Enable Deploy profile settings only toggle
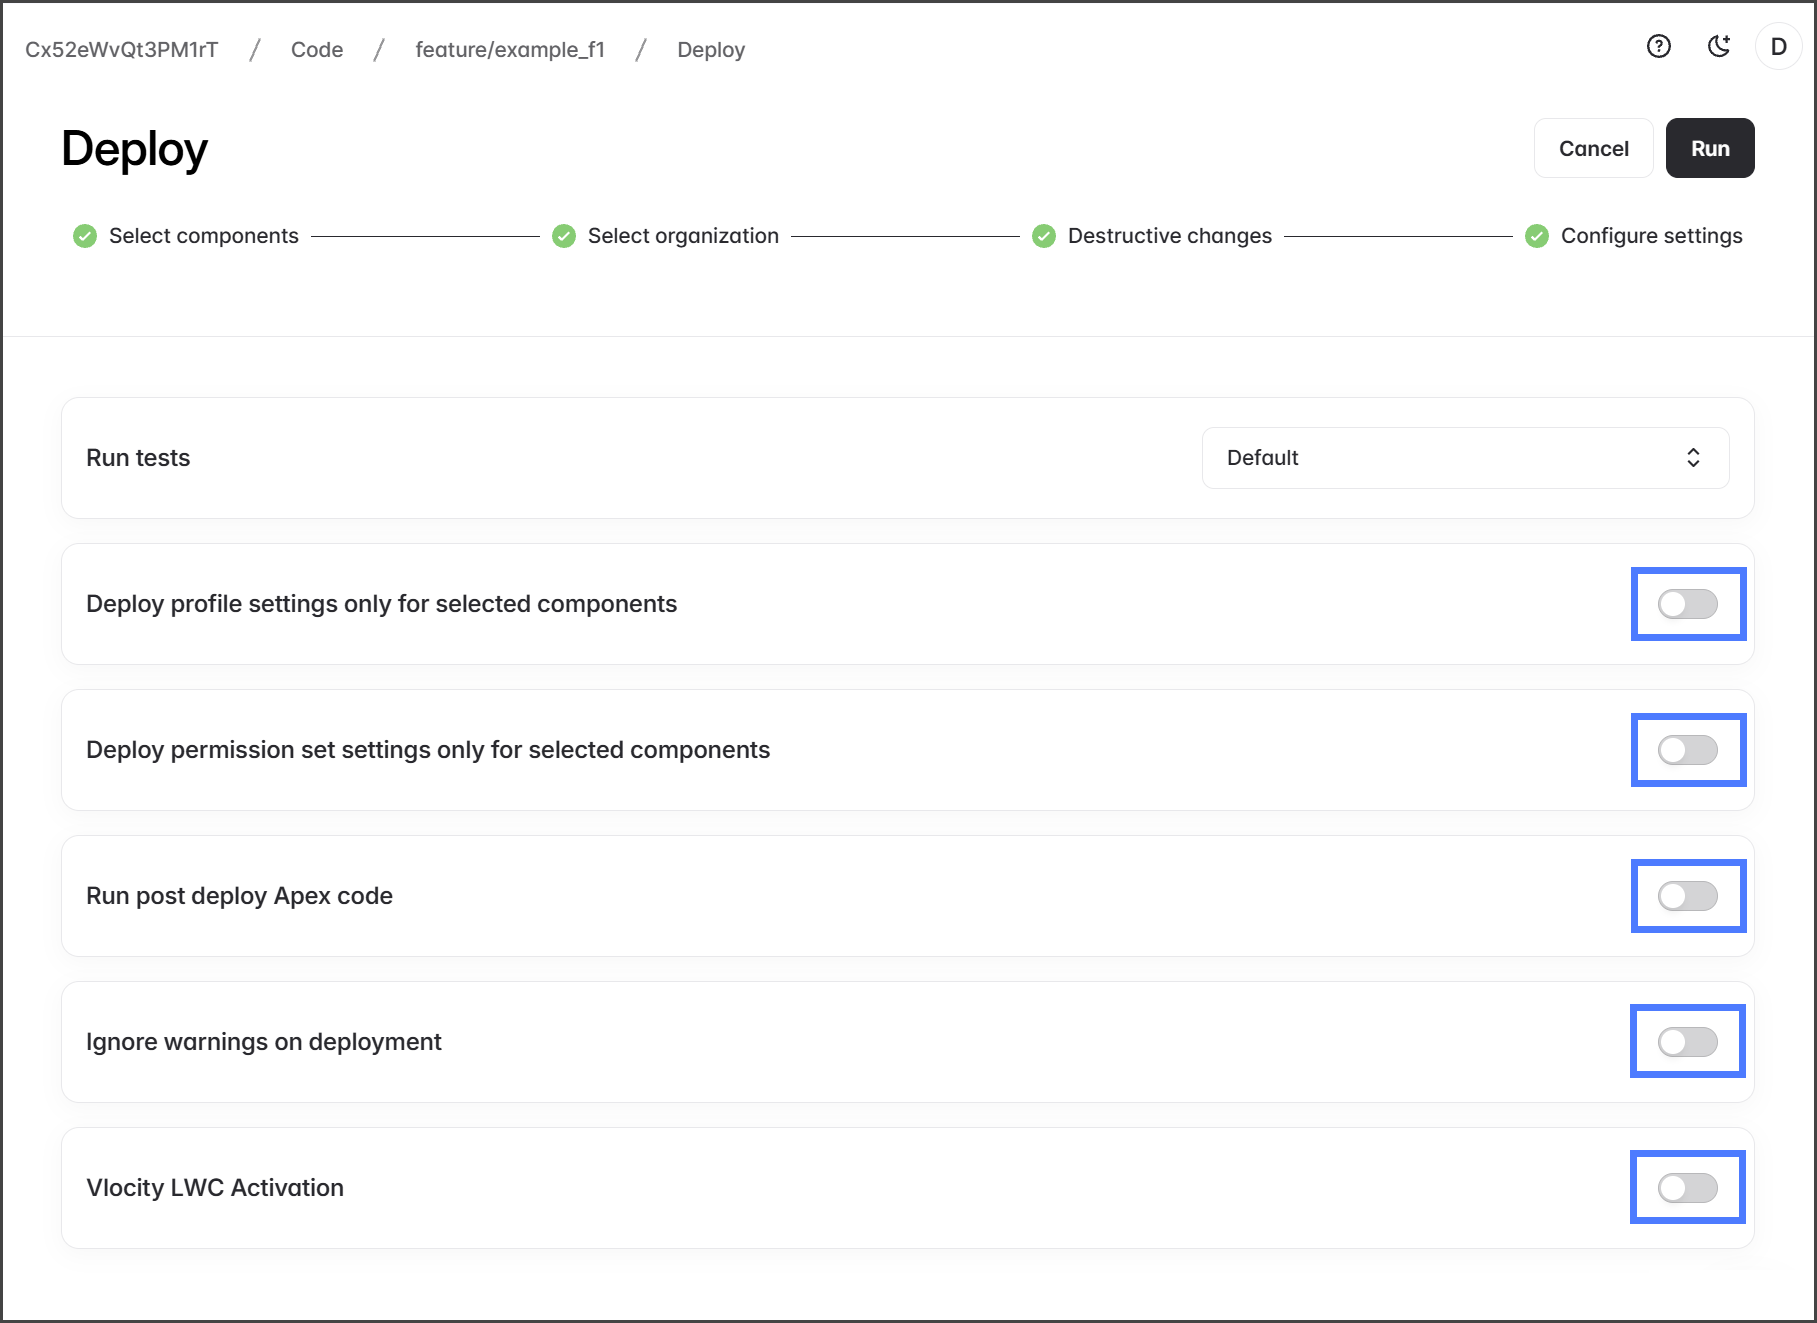 [1687, 604]
